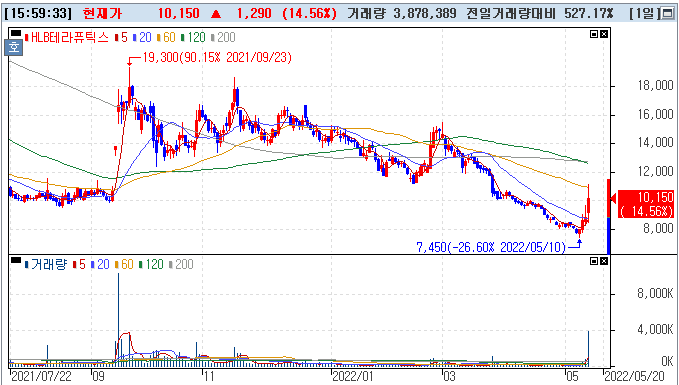This screenshot has width=679, height=385.
Task: Click the red up-triangle indicator
Action: pyautogui.click(x=216, y=14)
